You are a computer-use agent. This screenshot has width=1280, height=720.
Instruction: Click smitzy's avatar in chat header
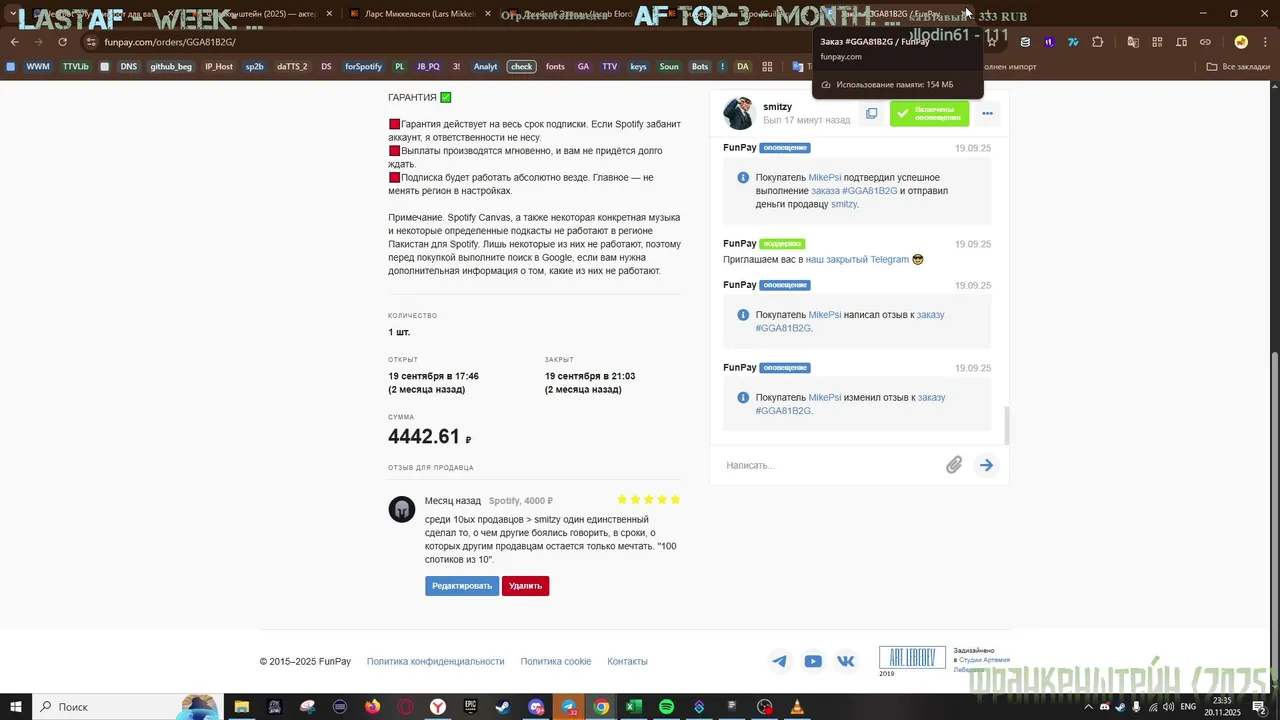click(739, 114)
